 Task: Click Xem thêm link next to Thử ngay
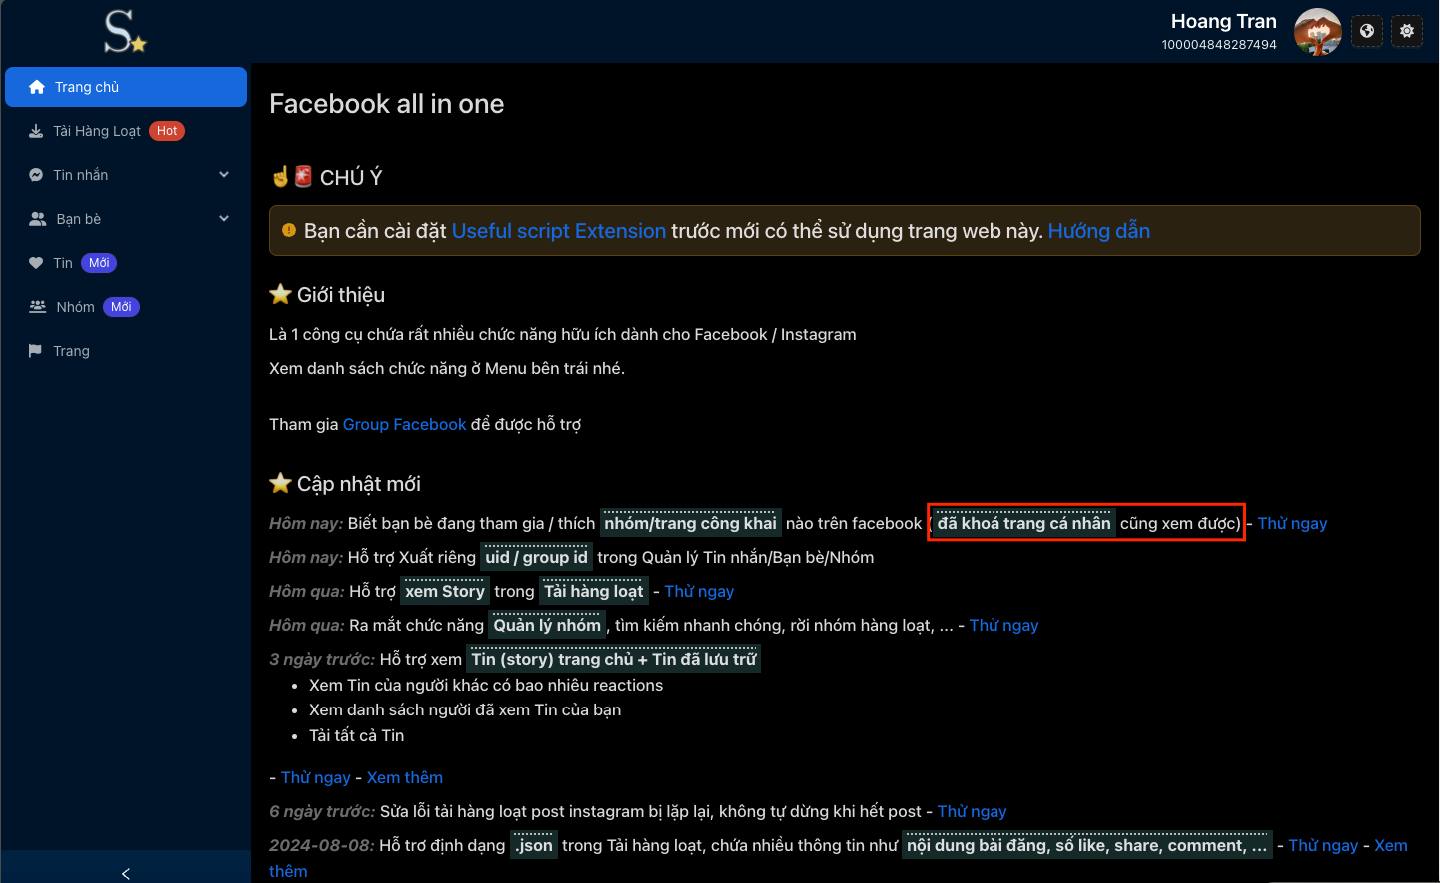pos(405,777)
